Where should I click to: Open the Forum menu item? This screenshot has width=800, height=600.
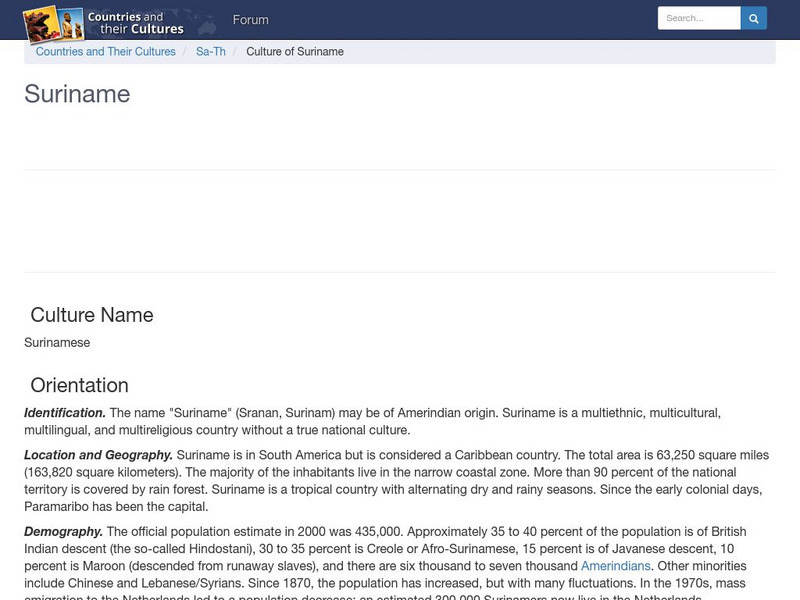point(250,20)
